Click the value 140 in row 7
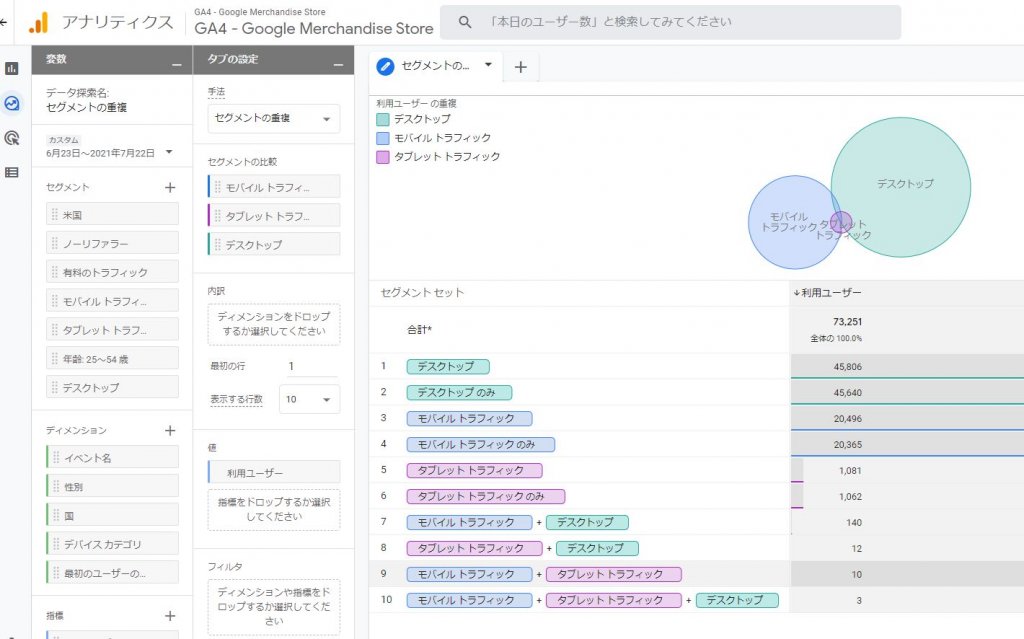This screenshot has height=639, width=1024. [x=854, y=523]
